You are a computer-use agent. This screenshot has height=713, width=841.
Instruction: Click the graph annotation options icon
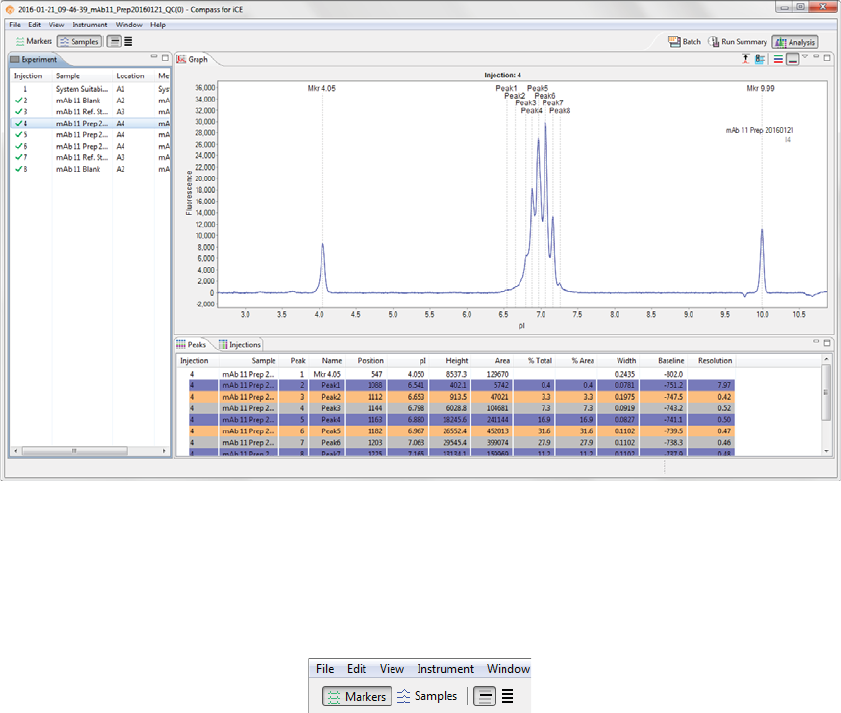(760, 60)
